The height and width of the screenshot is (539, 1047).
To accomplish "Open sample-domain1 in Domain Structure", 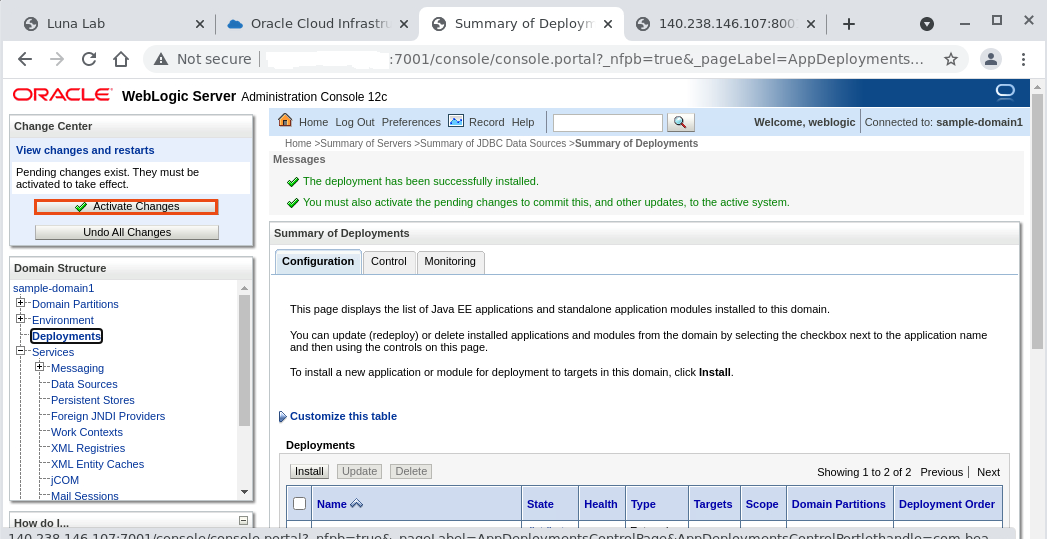I will tap(53, 288).
